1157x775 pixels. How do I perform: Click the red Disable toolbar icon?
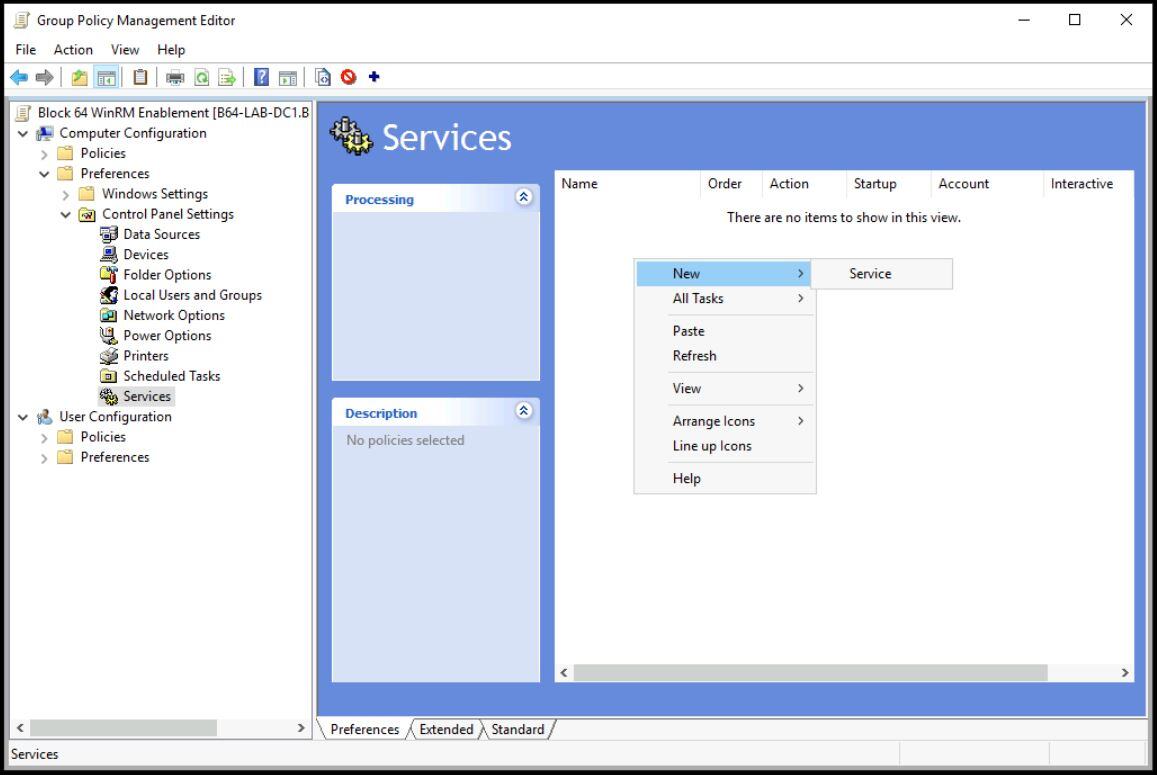tap(348, 77)
